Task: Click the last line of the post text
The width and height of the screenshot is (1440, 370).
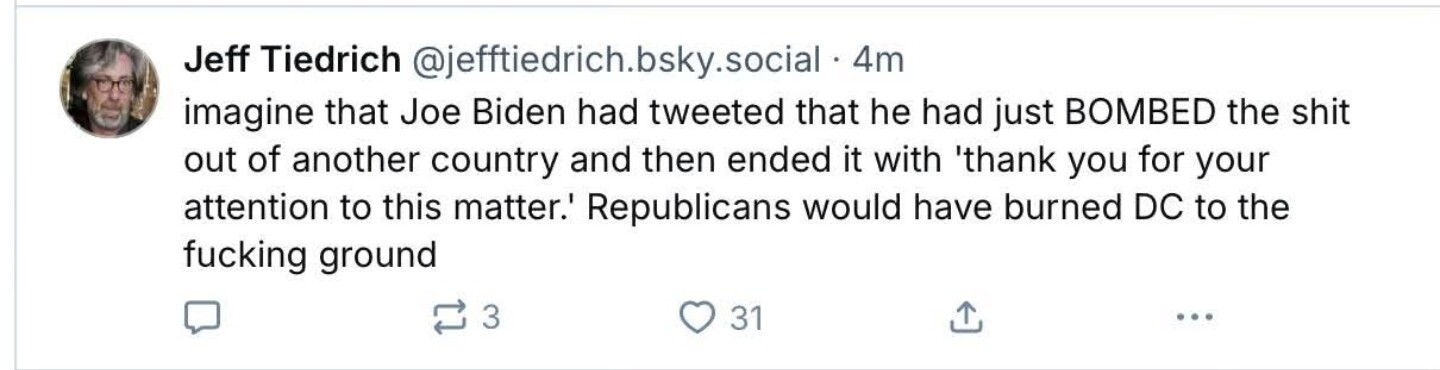Action: [310, 256]
